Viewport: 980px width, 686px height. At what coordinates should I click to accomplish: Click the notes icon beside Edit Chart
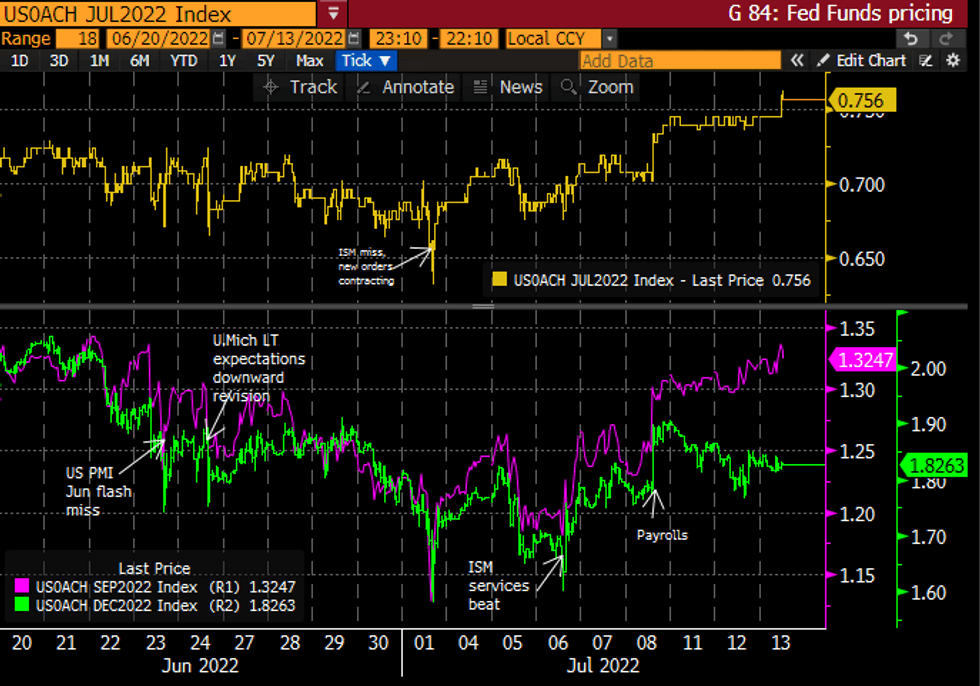tap(926, 61)
